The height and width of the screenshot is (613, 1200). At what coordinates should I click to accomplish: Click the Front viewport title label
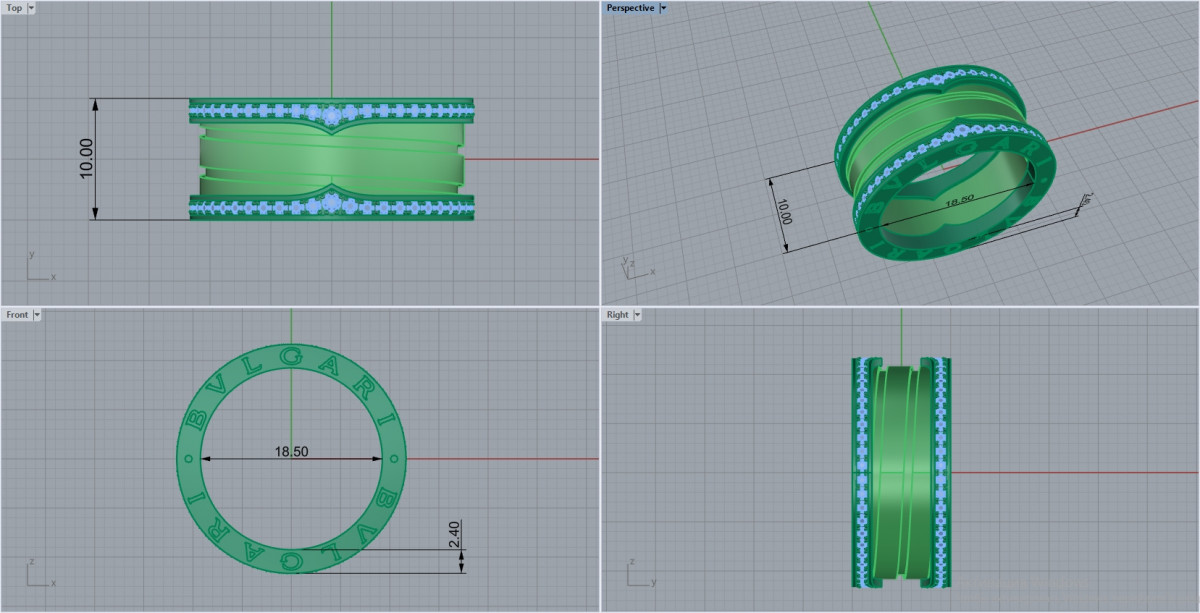click(17, 315)
